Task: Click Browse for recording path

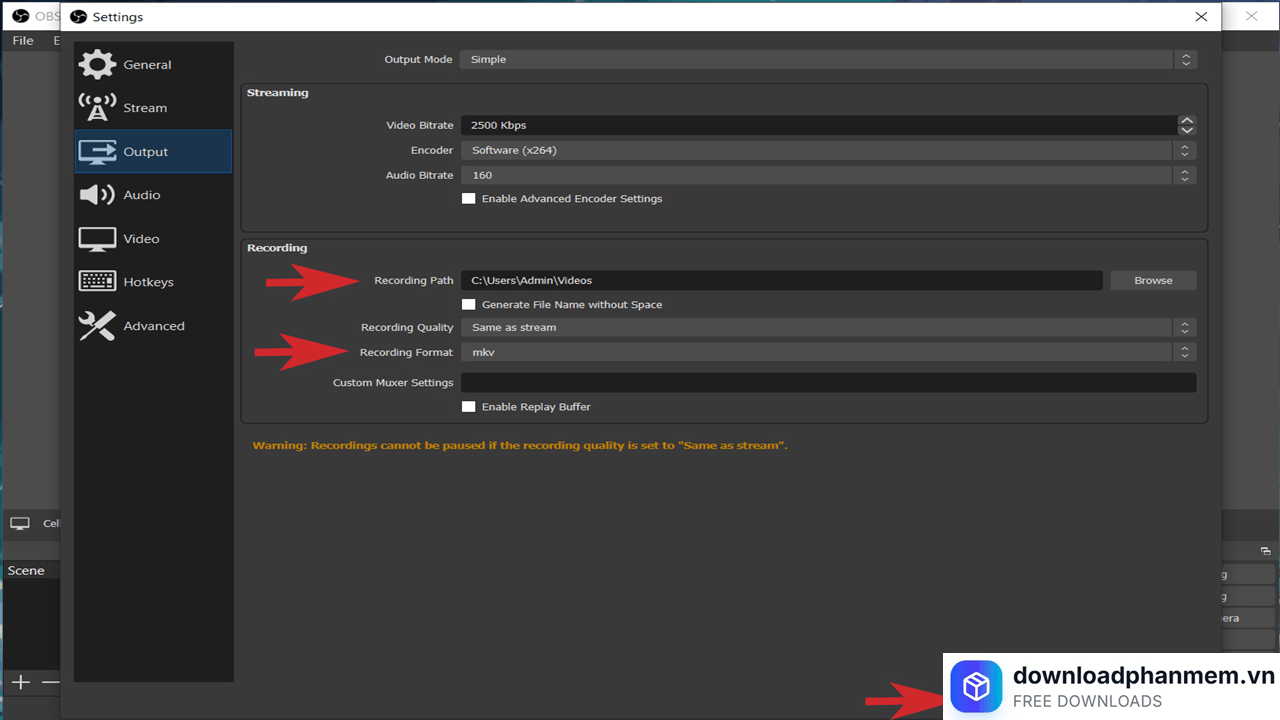Action: pyautogui.click(x=1153, y=281)
